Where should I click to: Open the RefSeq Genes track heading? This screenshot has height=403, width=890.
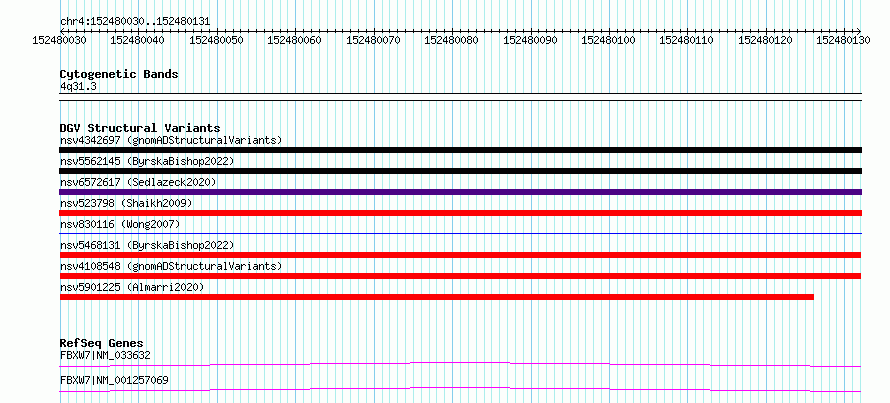pos(102,343)
